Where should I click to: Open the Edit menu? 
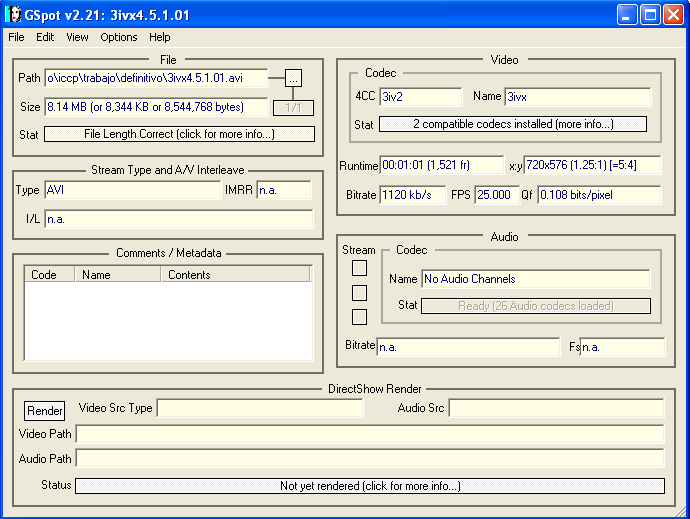pos(45,37)
